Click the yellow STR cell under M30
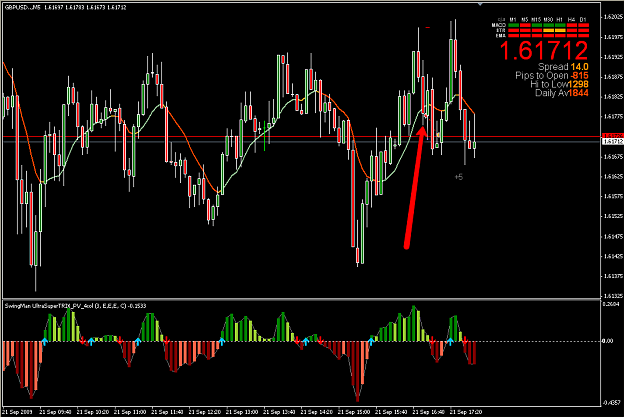Viewport: 625px width, 418px height. [x=548, y=30]
